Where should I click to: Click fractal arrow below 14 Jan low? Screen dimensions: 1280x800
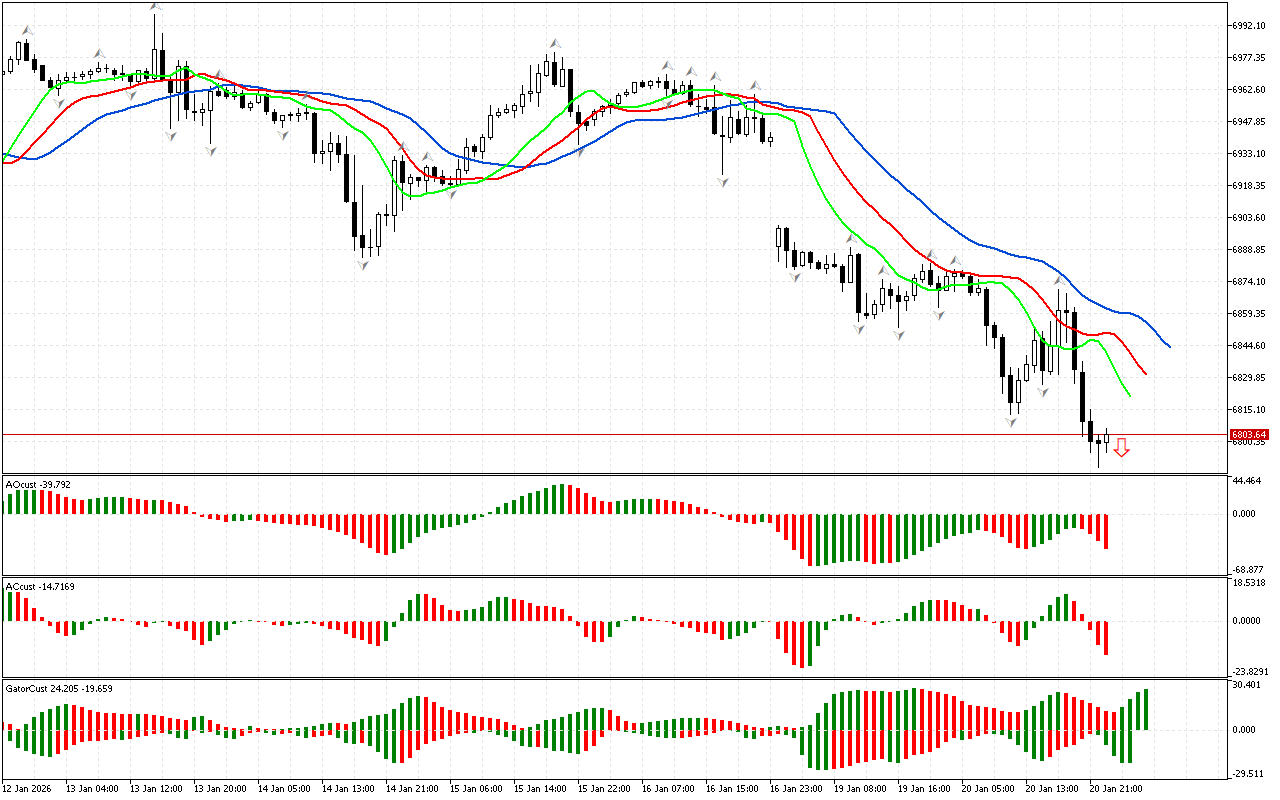pyautogui.click(x=363, y=264)
